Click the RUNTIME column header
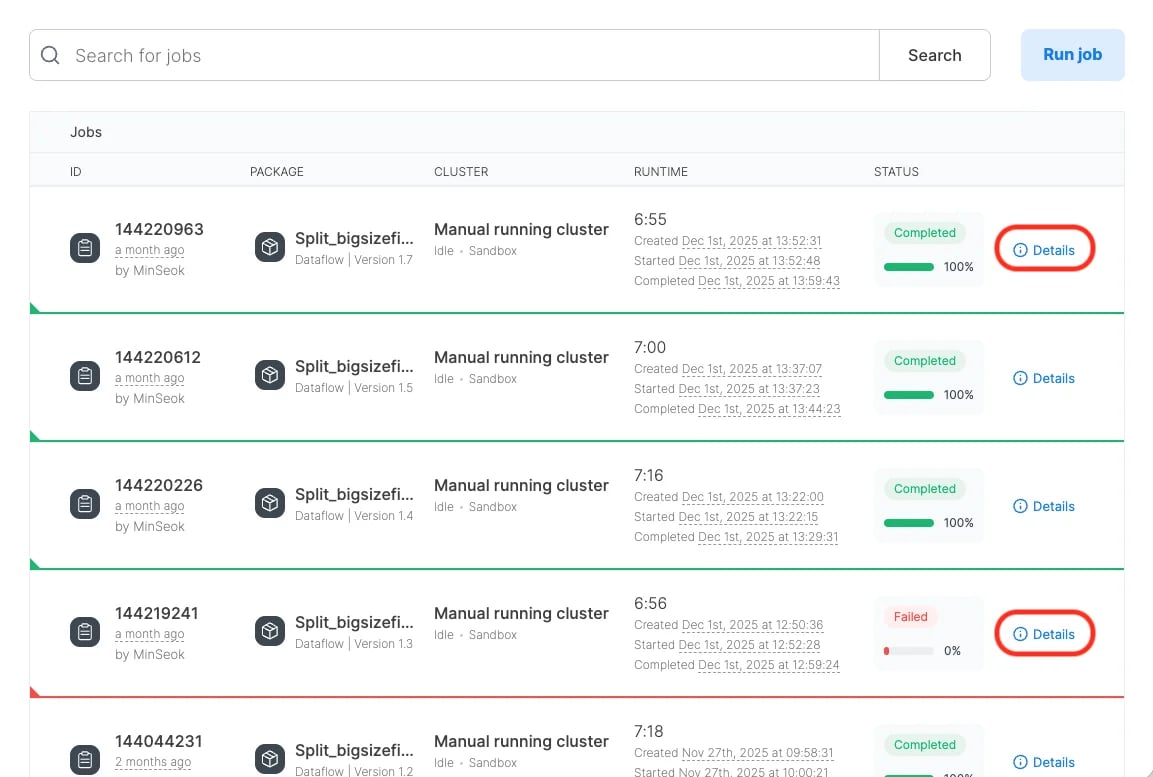This screenshot has width=1153, height=777. coord(660,171)
